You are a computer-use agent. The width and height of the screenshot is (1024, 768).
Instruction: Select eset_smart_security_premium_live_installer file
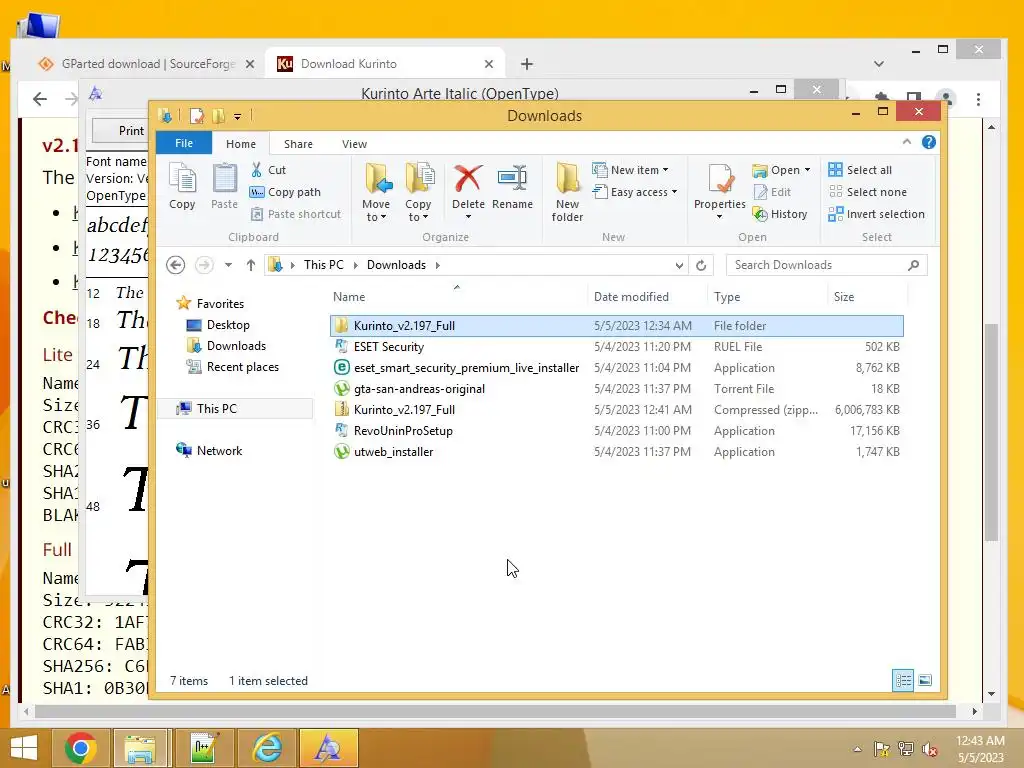tap(616, 368)
